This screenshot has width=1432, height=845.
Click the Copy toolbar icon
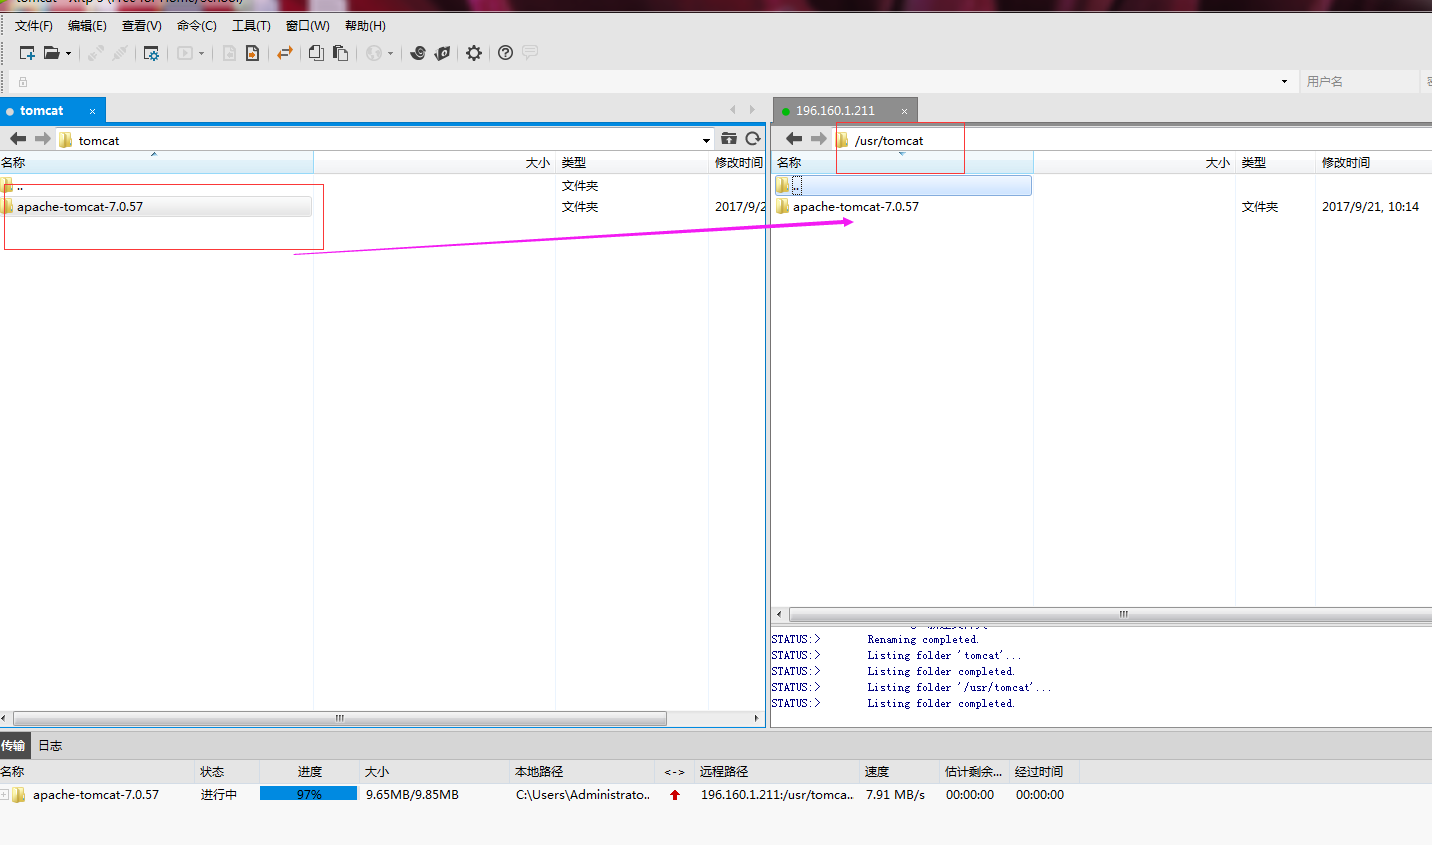pos(316,53)
